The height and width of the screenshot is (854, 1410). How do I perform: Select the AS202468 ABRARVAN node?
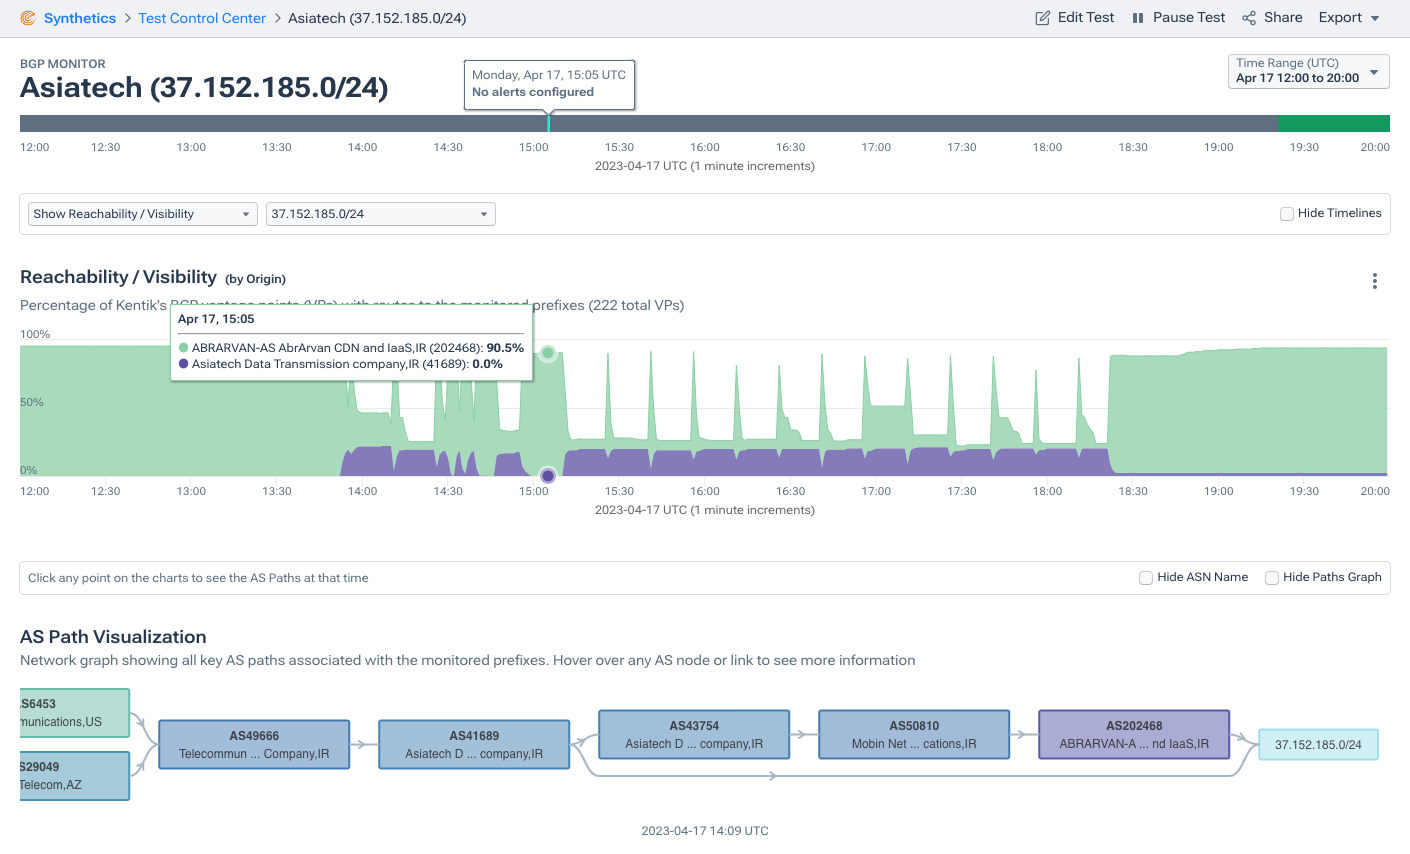(x=1134, y=735)
